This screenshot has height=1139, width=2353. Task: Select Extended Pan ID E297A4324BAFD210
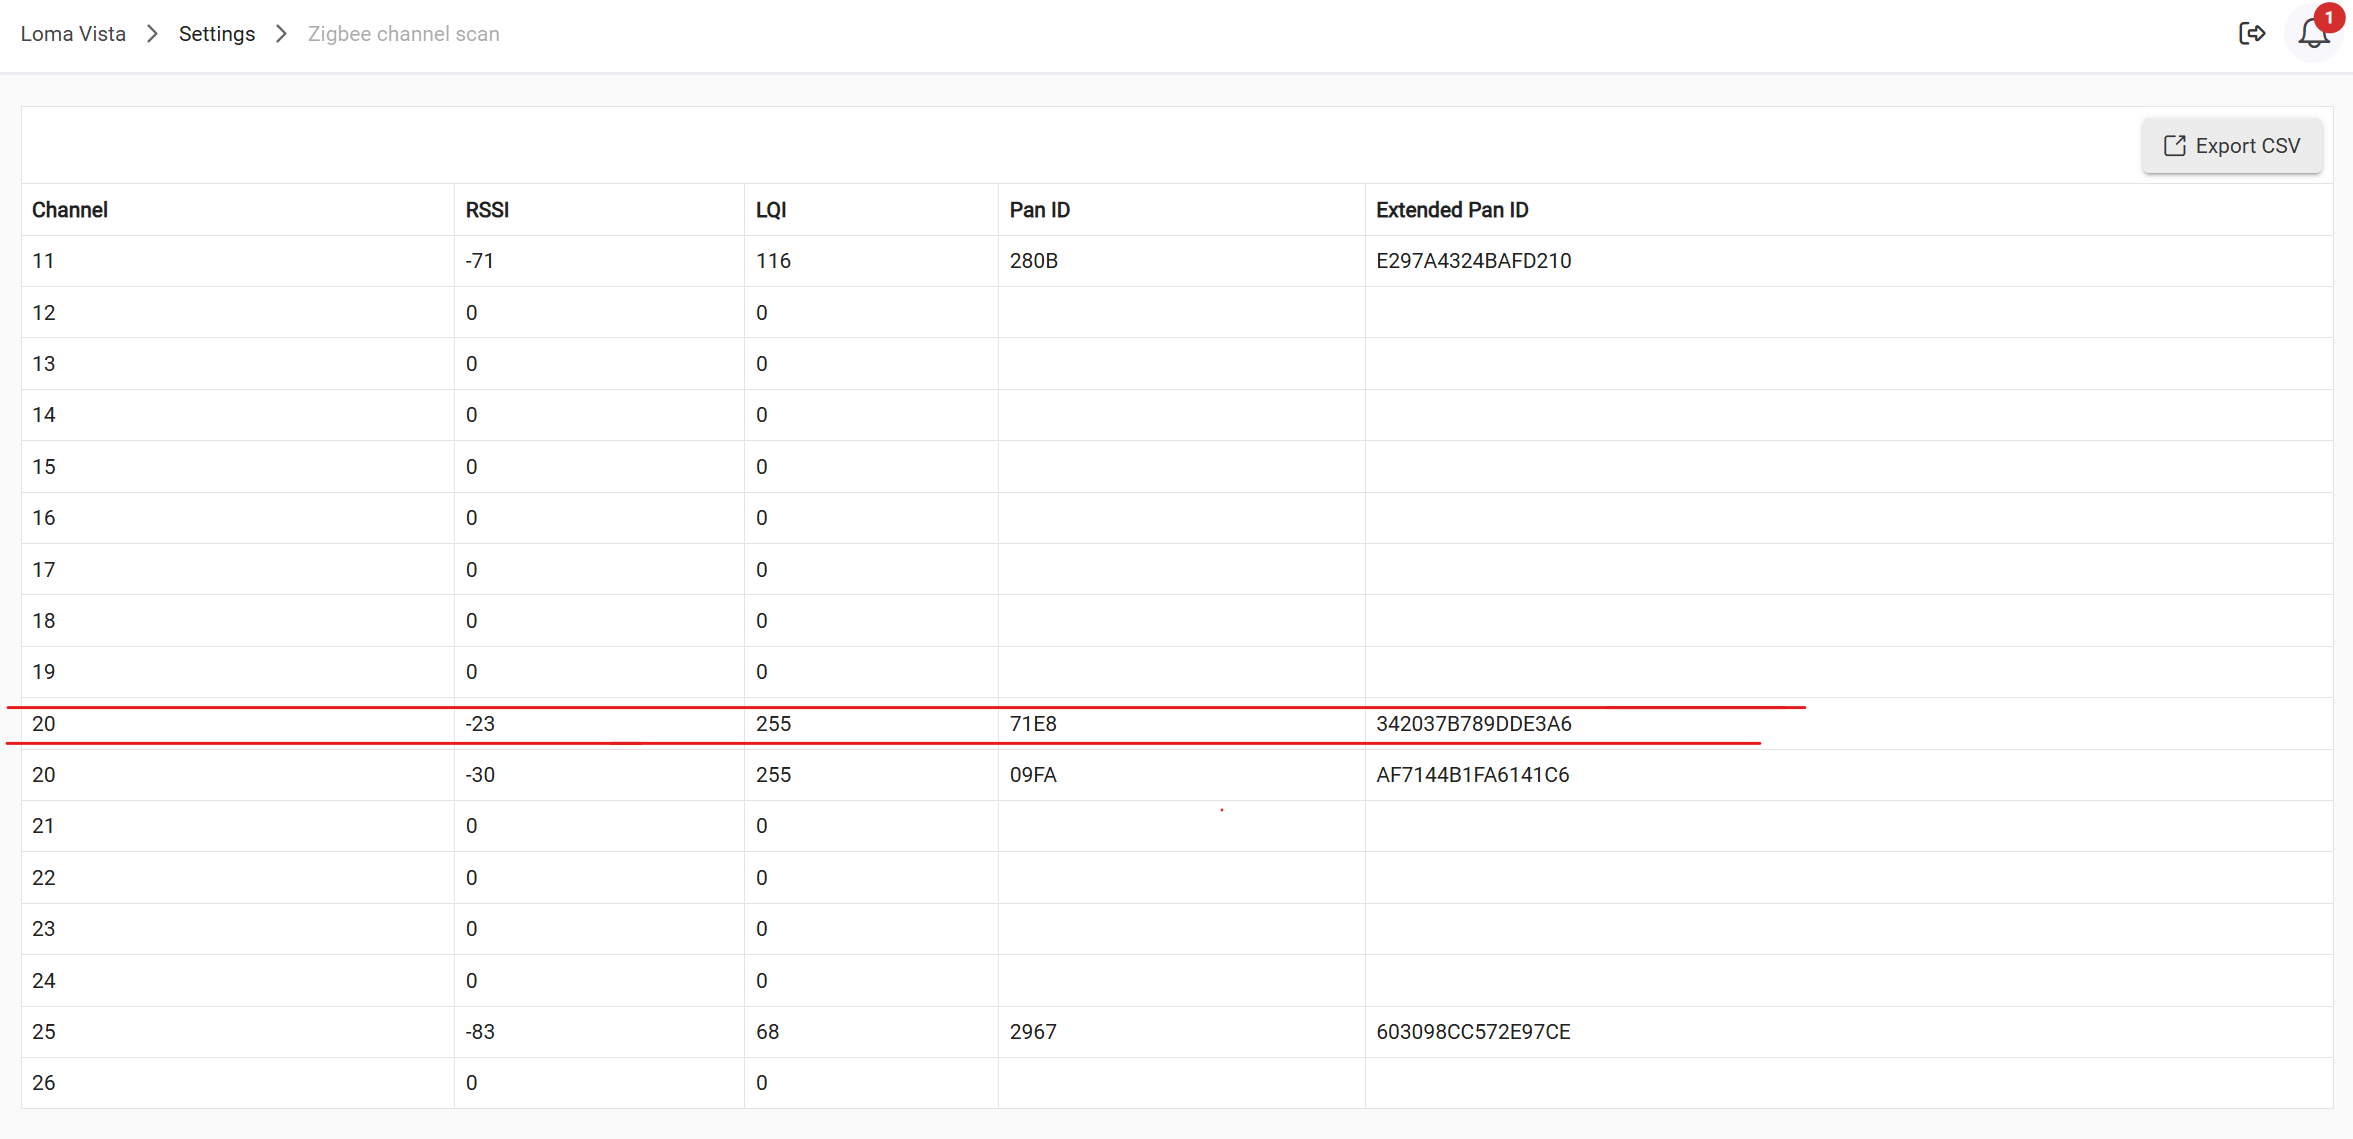1473,261
